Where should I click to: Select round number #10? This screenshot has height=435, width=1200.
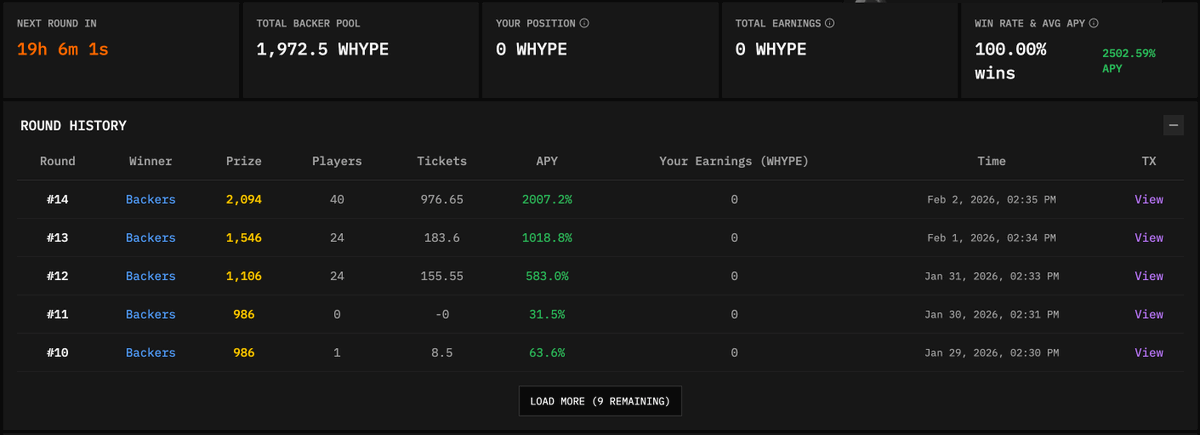point(58,352)
